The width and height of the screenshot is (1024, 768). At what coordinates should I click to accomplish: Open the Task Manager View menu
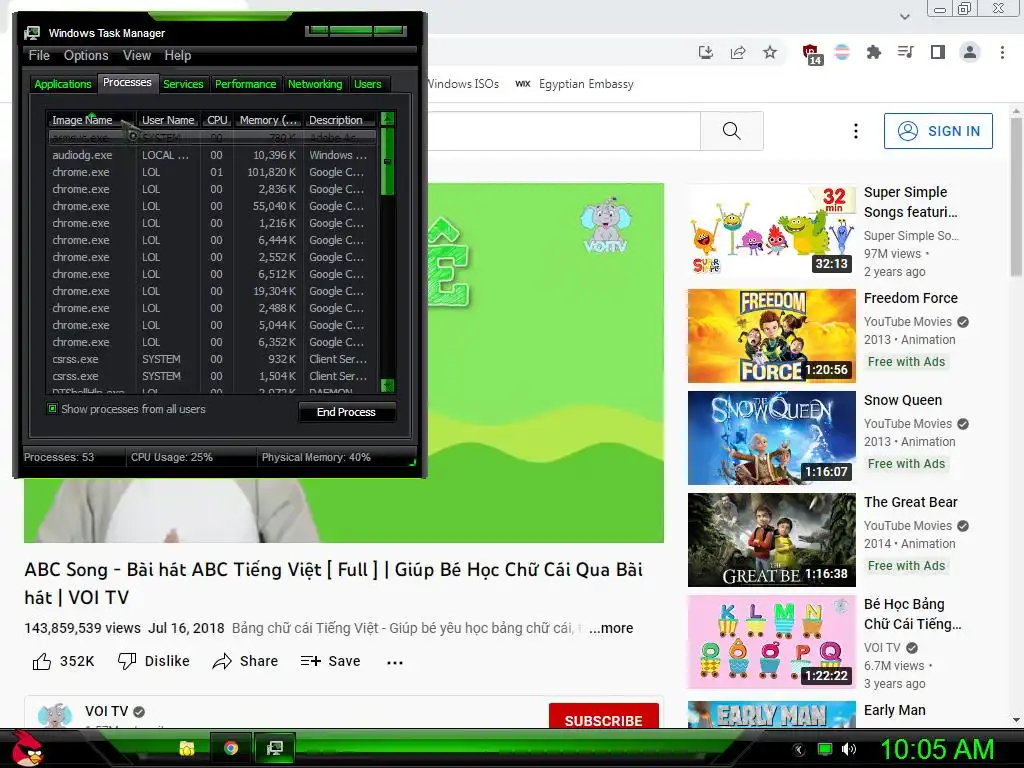point(137,56)
